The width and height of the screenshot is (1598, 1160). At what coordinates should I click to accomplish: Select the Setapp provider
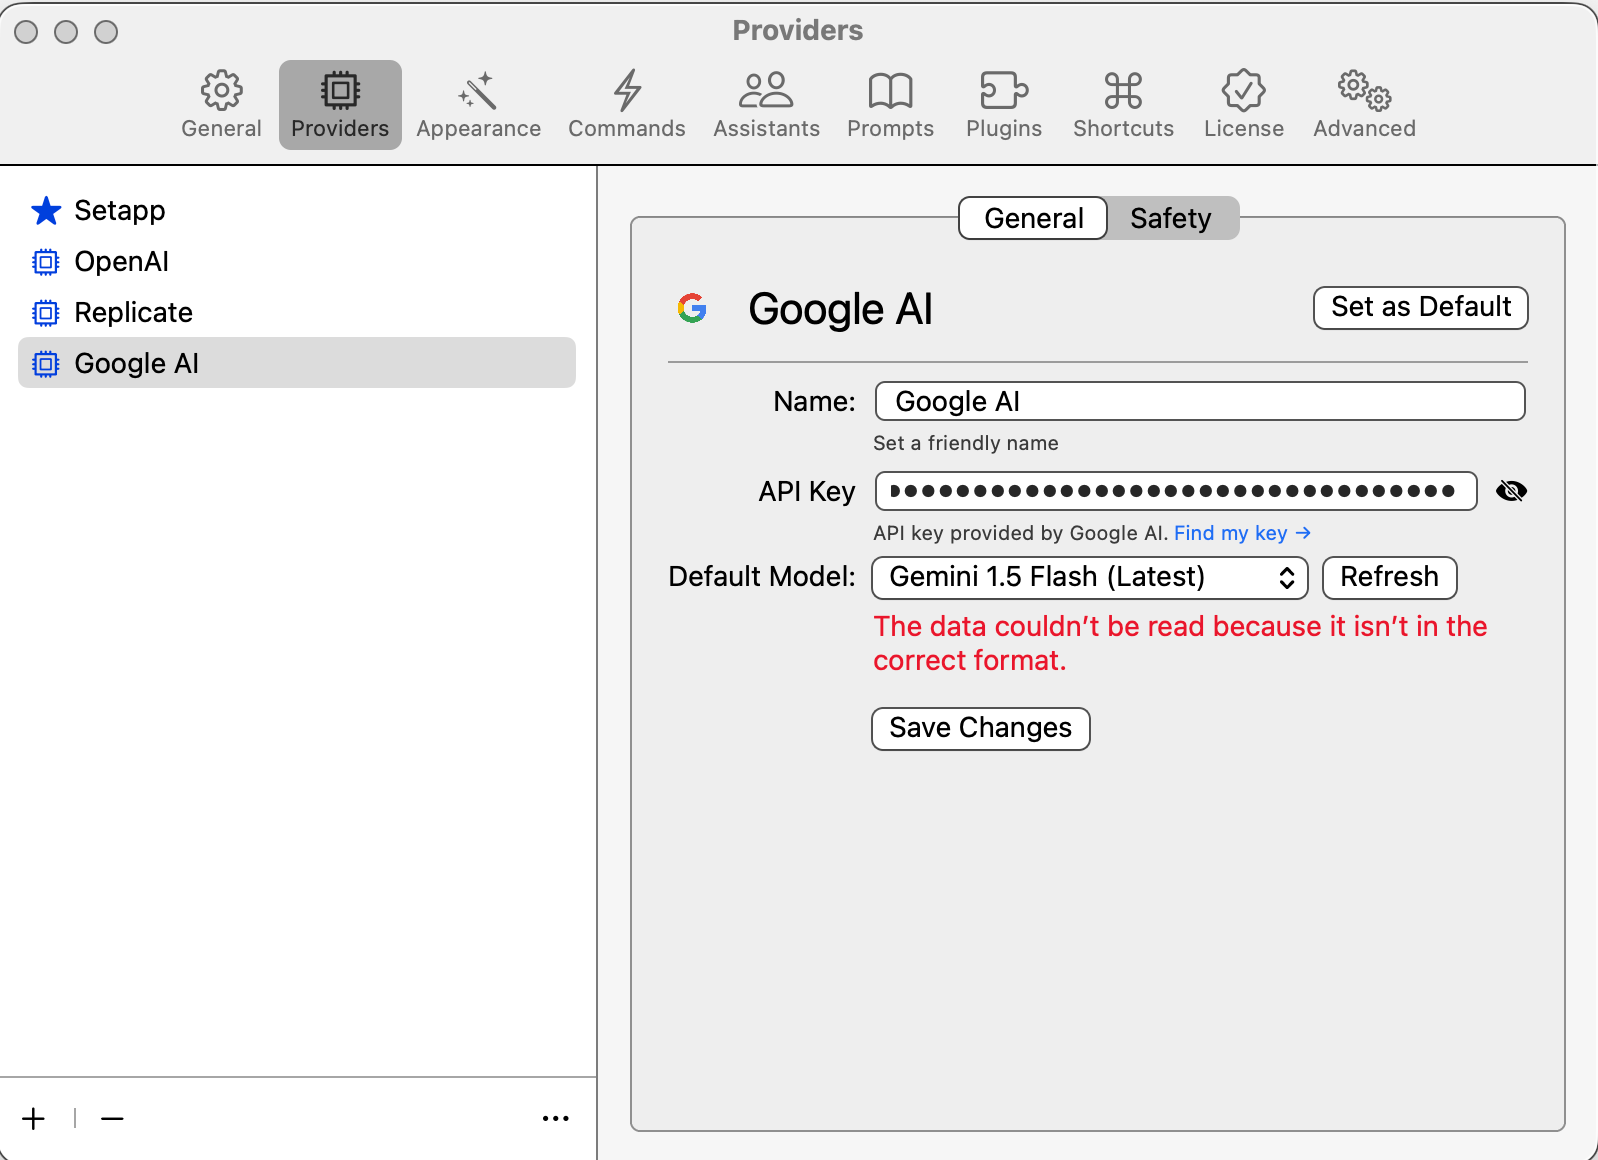coord(297,211)
